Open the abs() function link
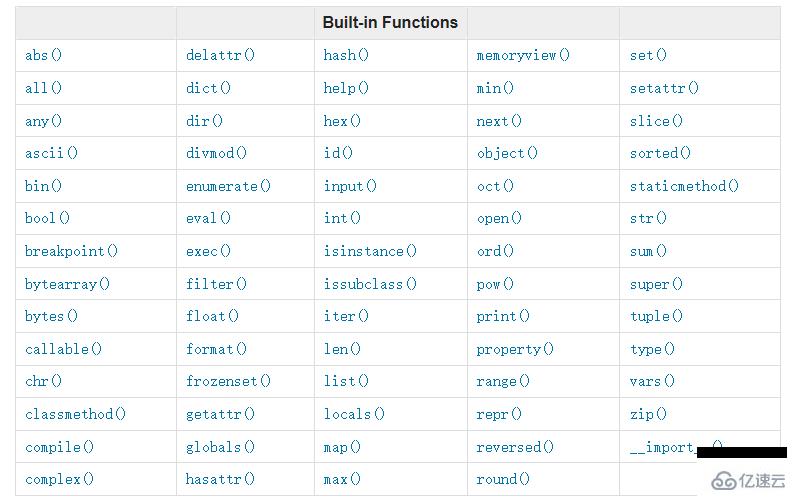Screen dimensions: 797x502 [x=43, y=55]
